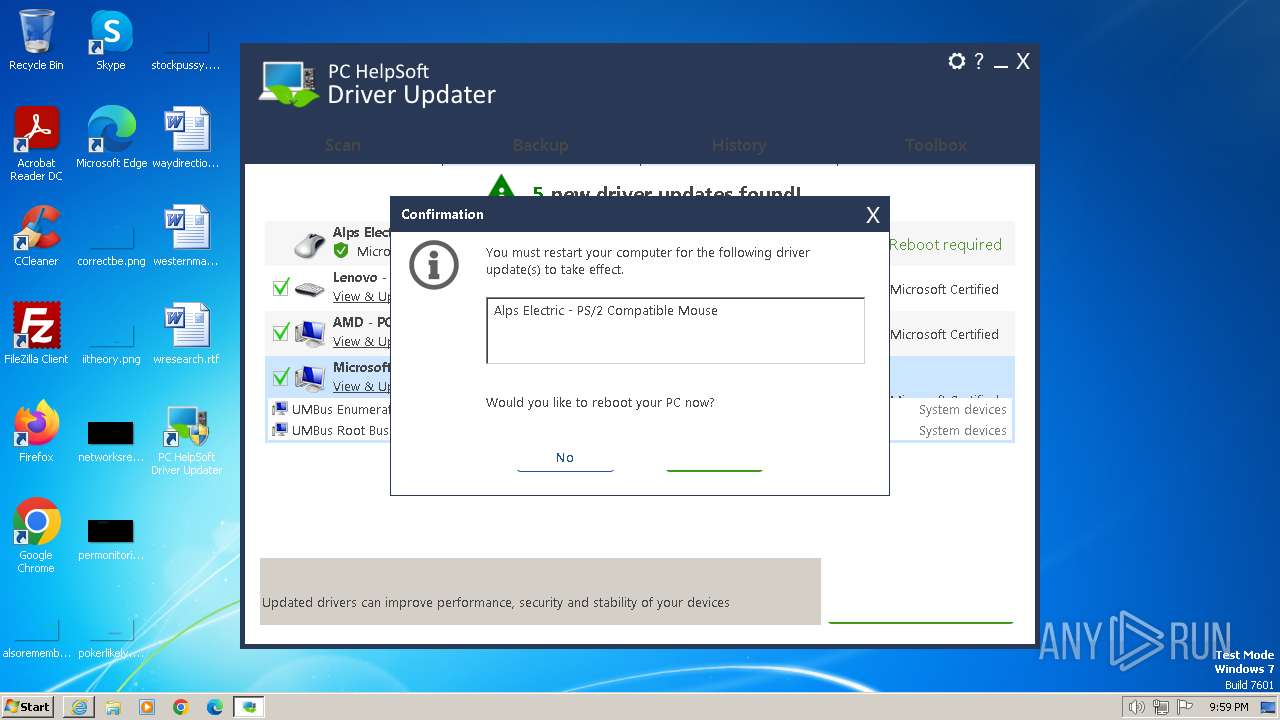Open networksre file on desktop
Screen dimensions: 1280x720
point(111,440)
